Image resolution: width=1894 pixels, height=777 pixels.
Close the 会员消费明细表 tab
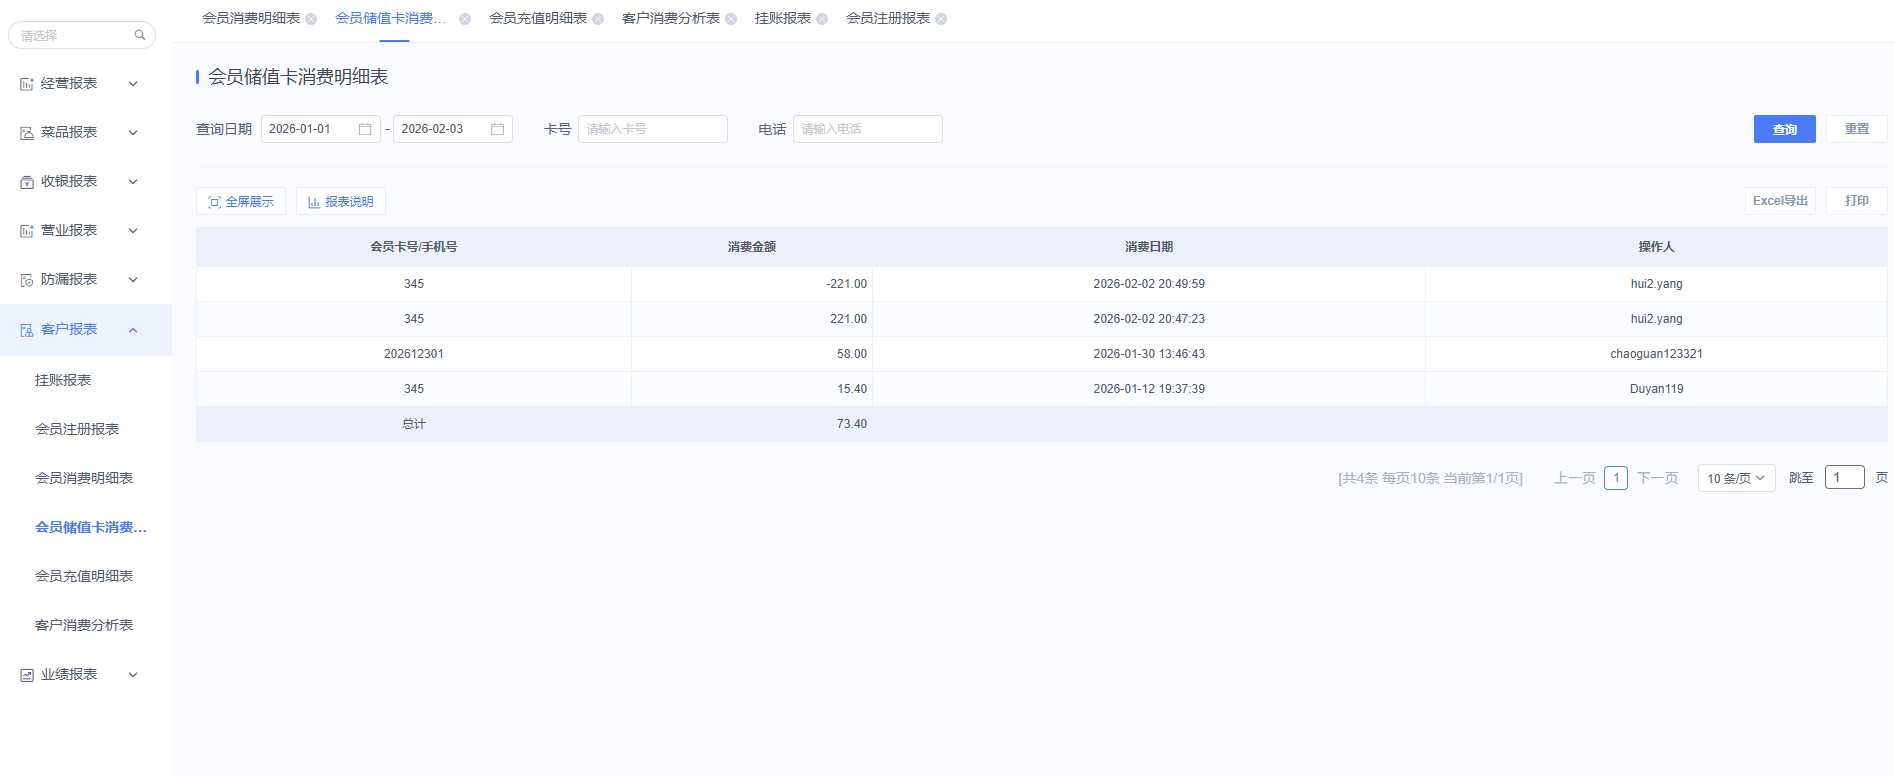click(311, 19)
